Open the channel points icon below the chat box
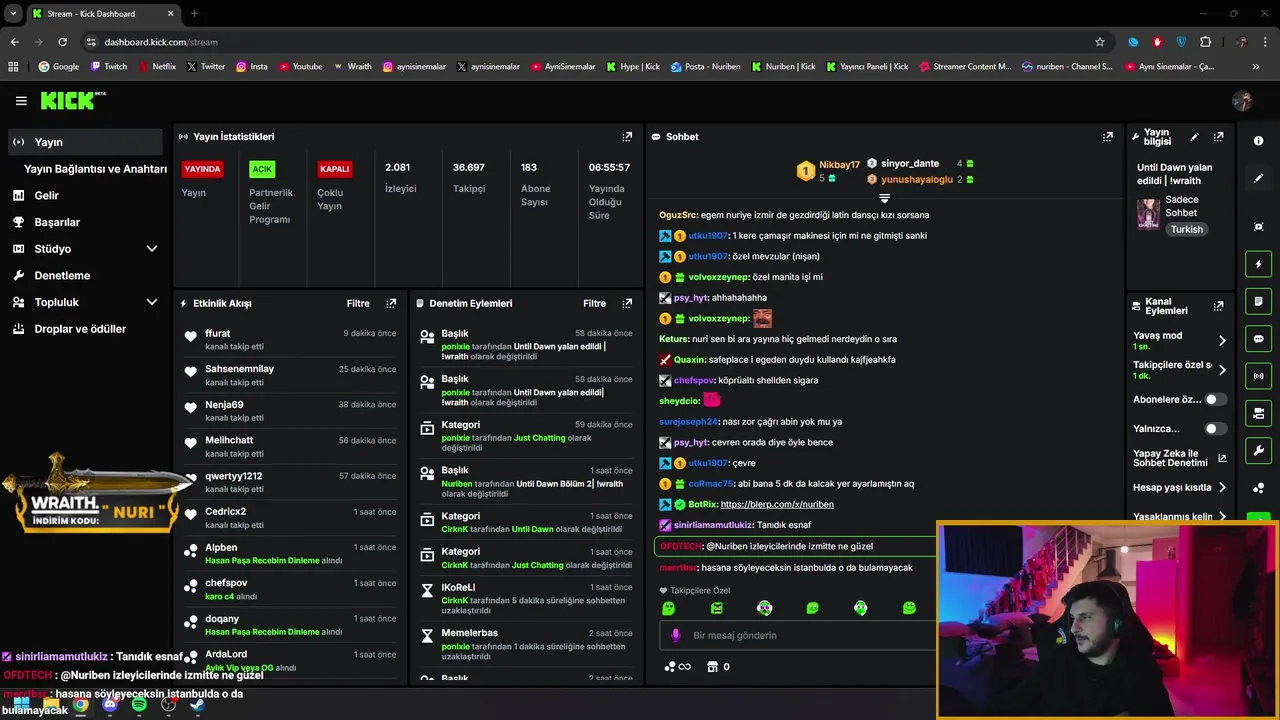1280x720 pixels. click(677, 667)
